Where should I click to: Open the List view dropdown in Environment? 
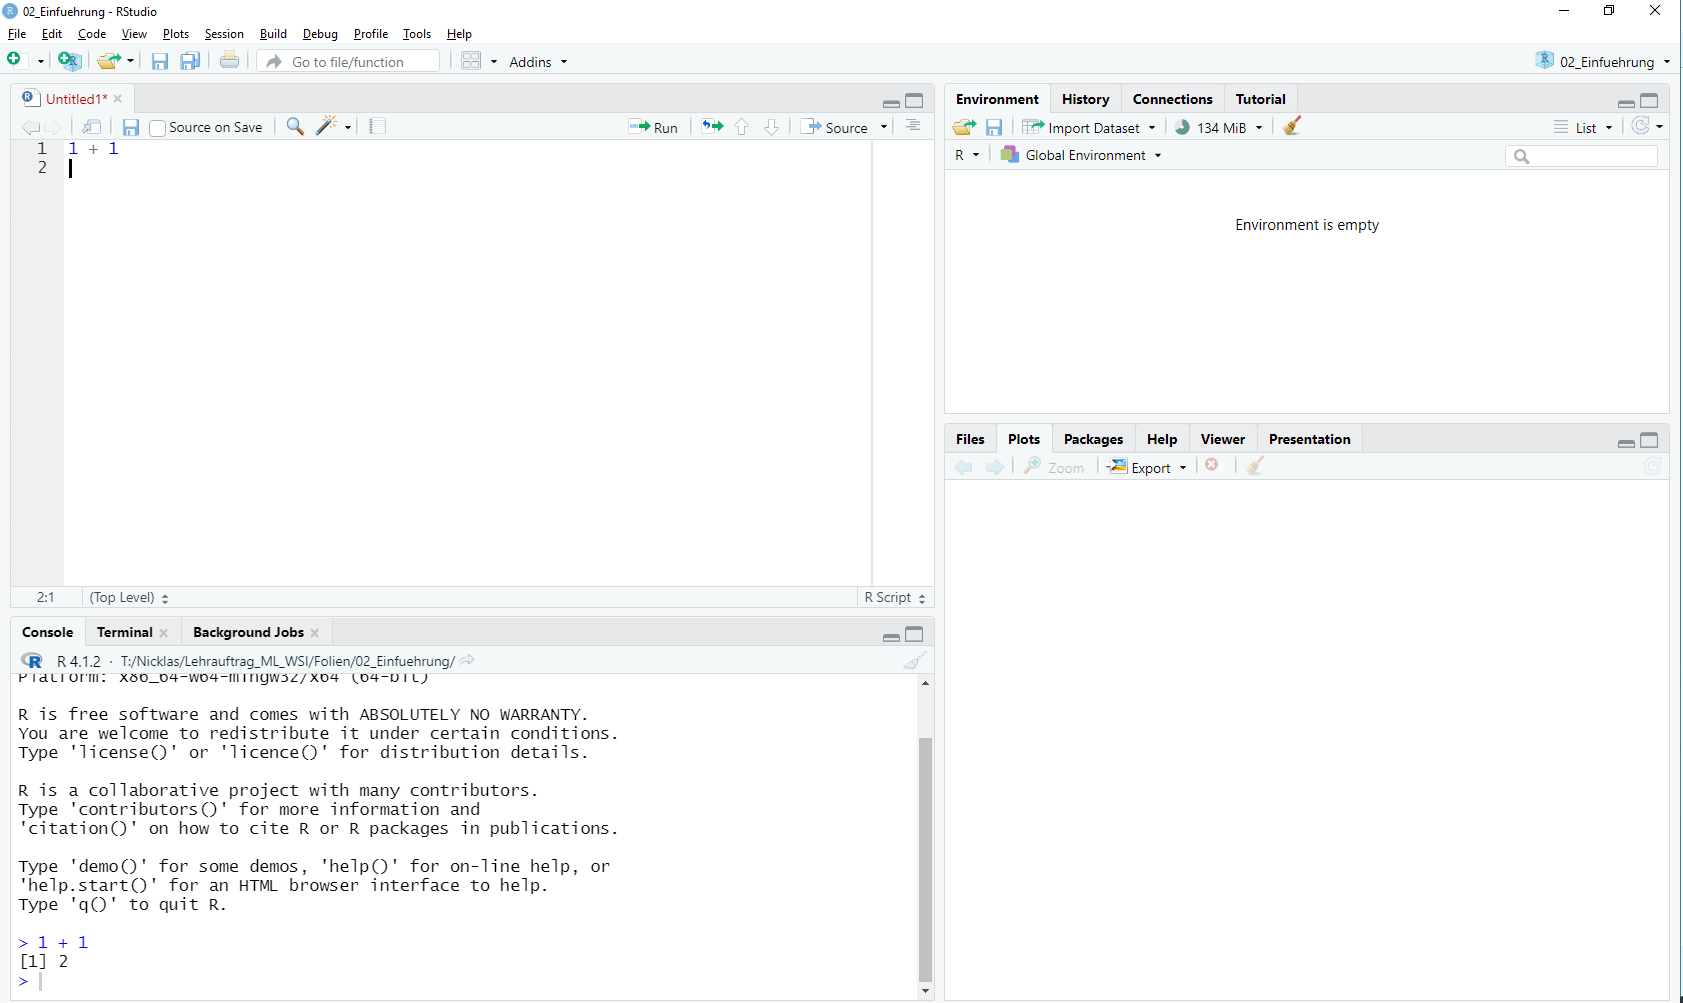point(1584,127)
